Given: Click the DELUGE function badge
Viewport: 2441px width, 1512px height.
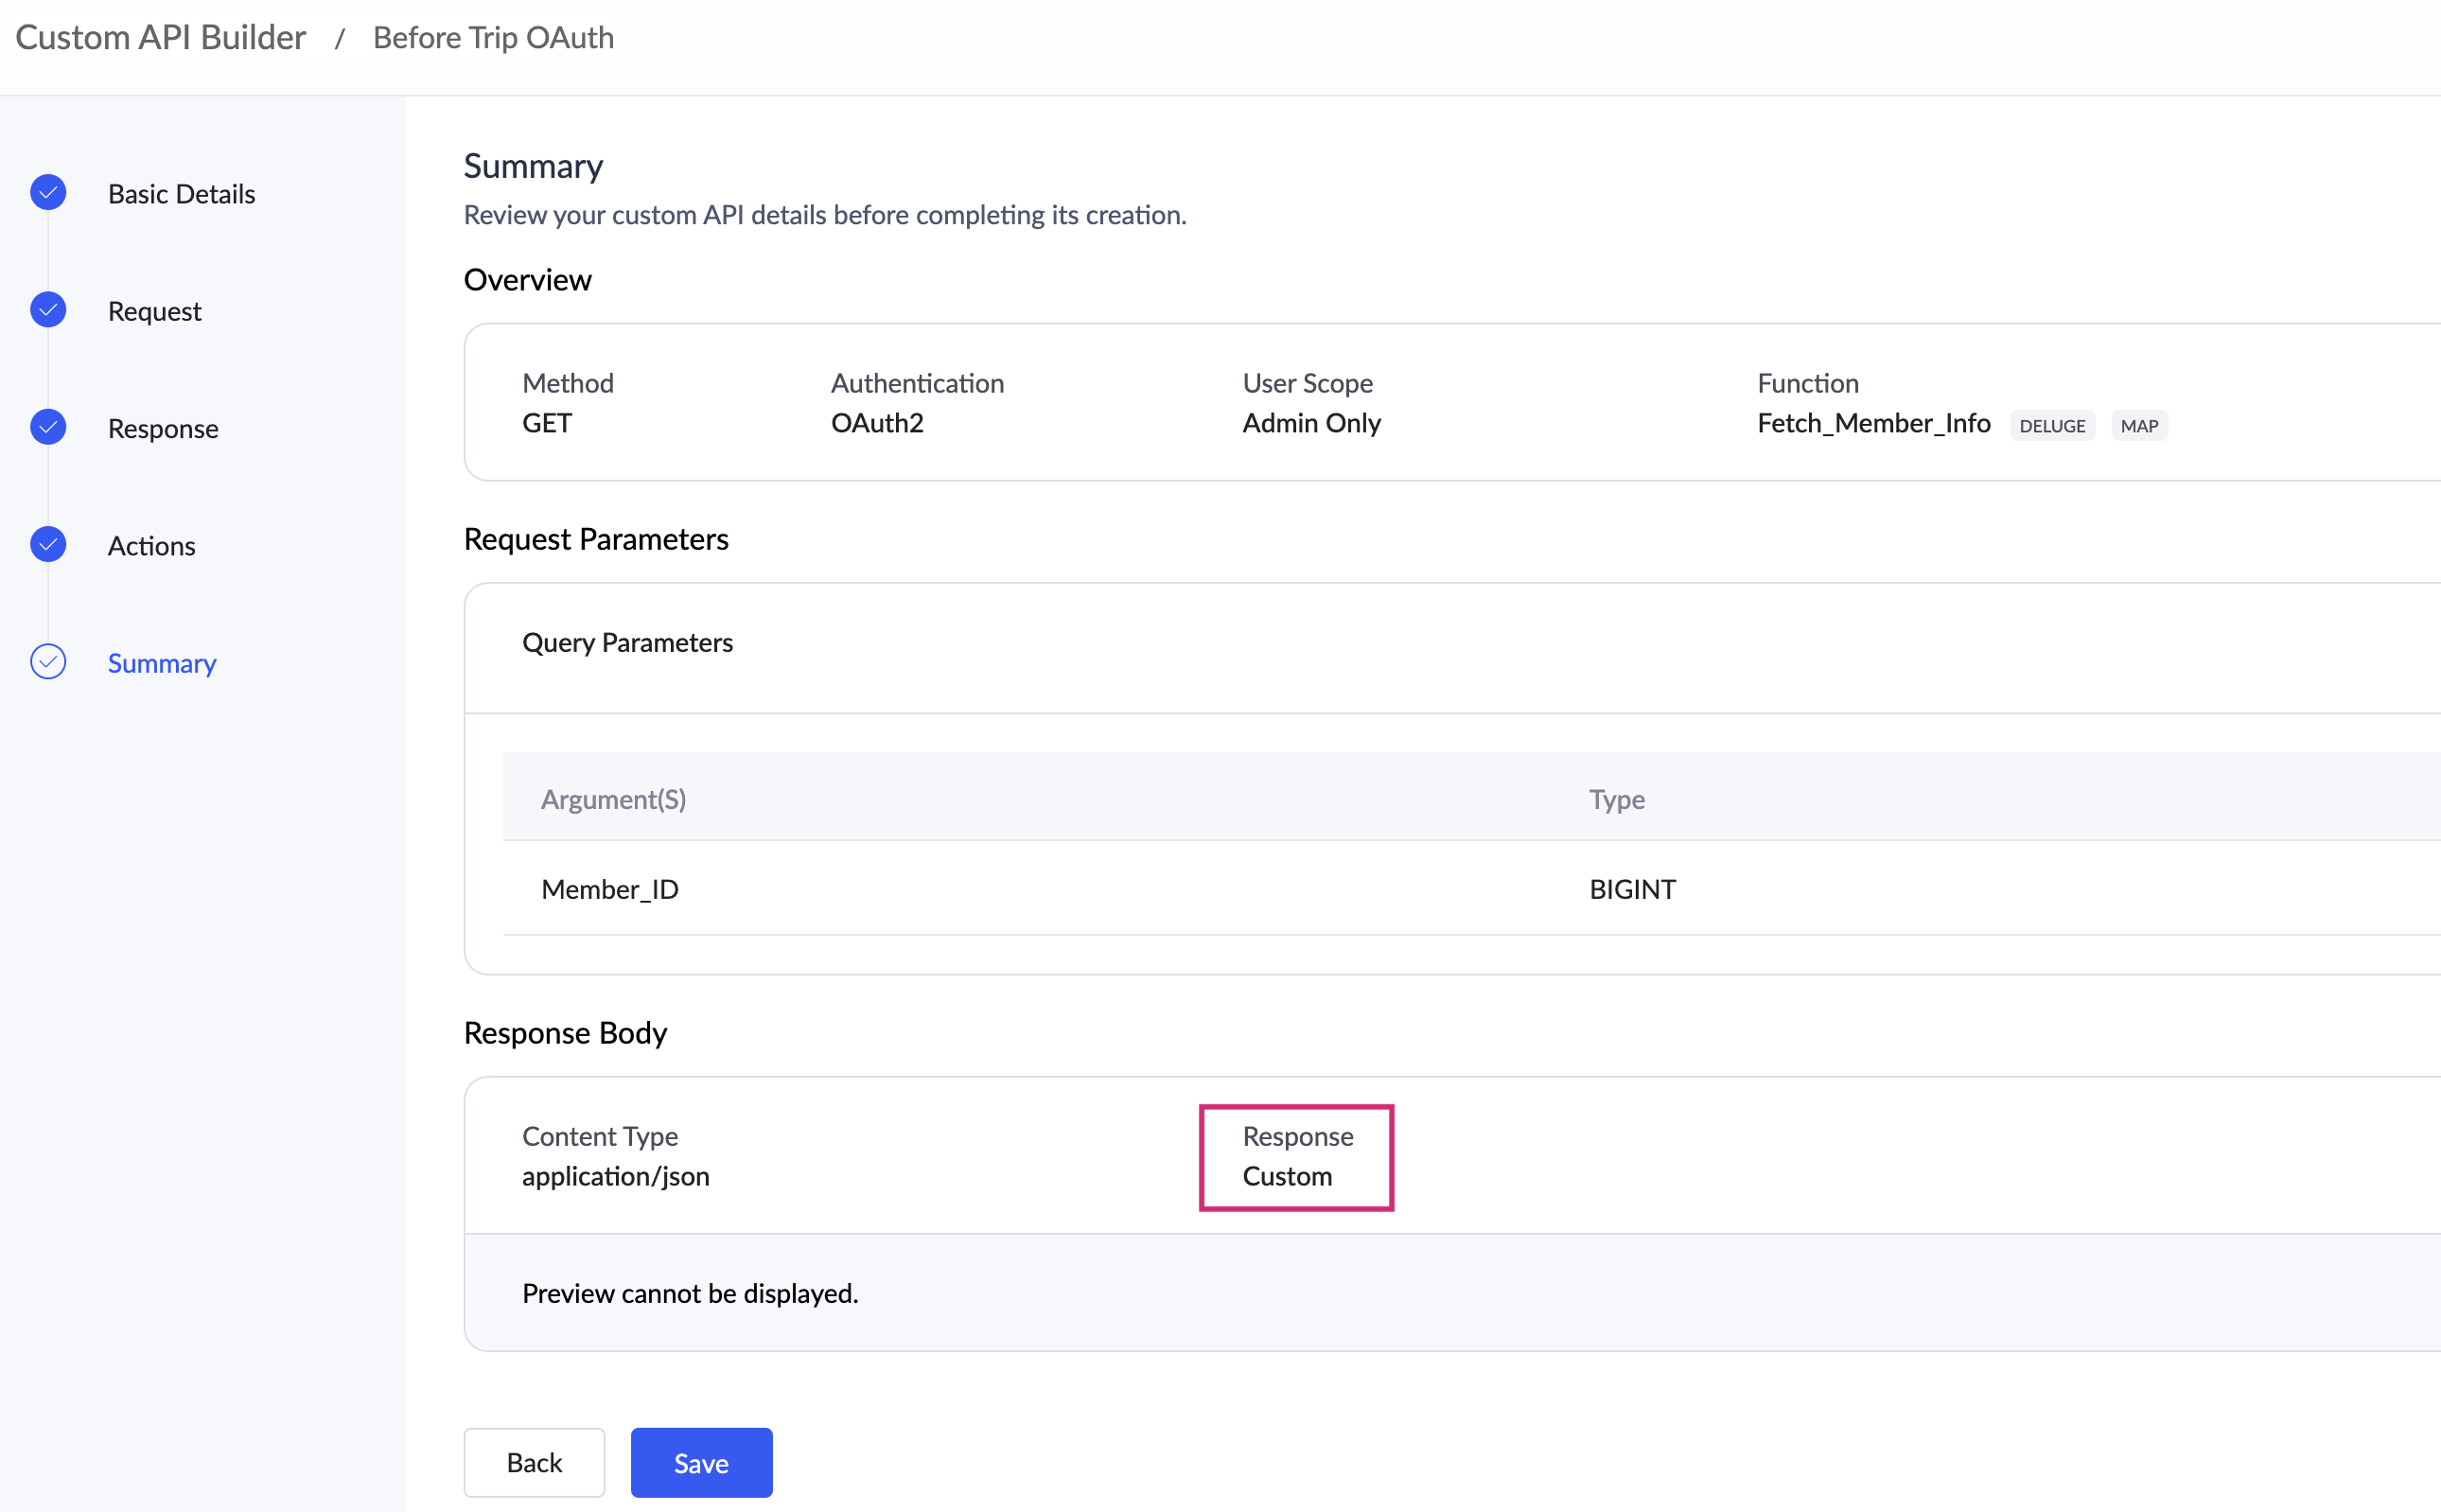Looking at the screenshot, I should click(2051, 425).
